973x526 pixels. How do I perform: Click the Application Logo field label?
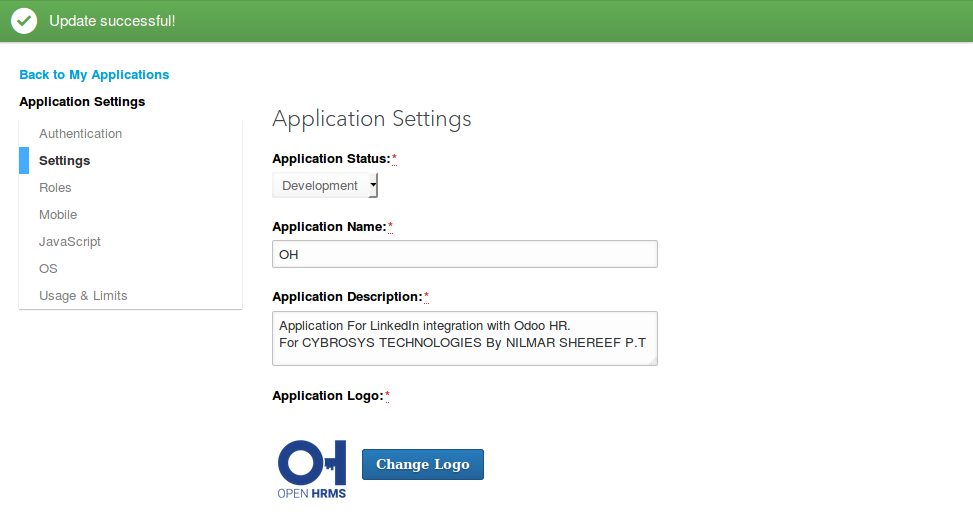327,396
